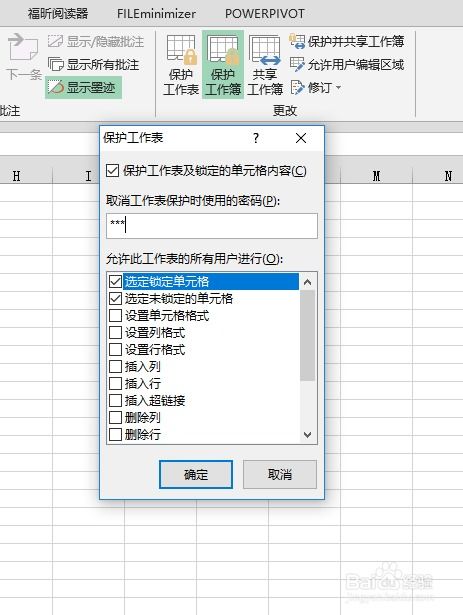Toggle 显示墨迹 in the ribbon
The image size is (463, 615).
click(83, 87)
